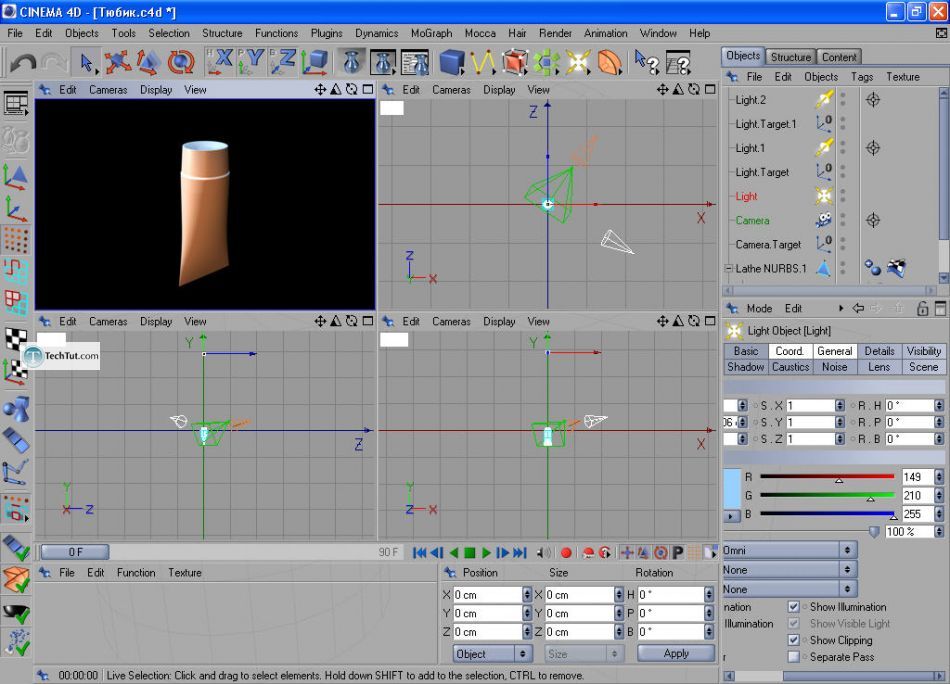The image size is (950, 684).
Task: Toggle Show Illumination checkbox
Action: click(x=793, y=606)
